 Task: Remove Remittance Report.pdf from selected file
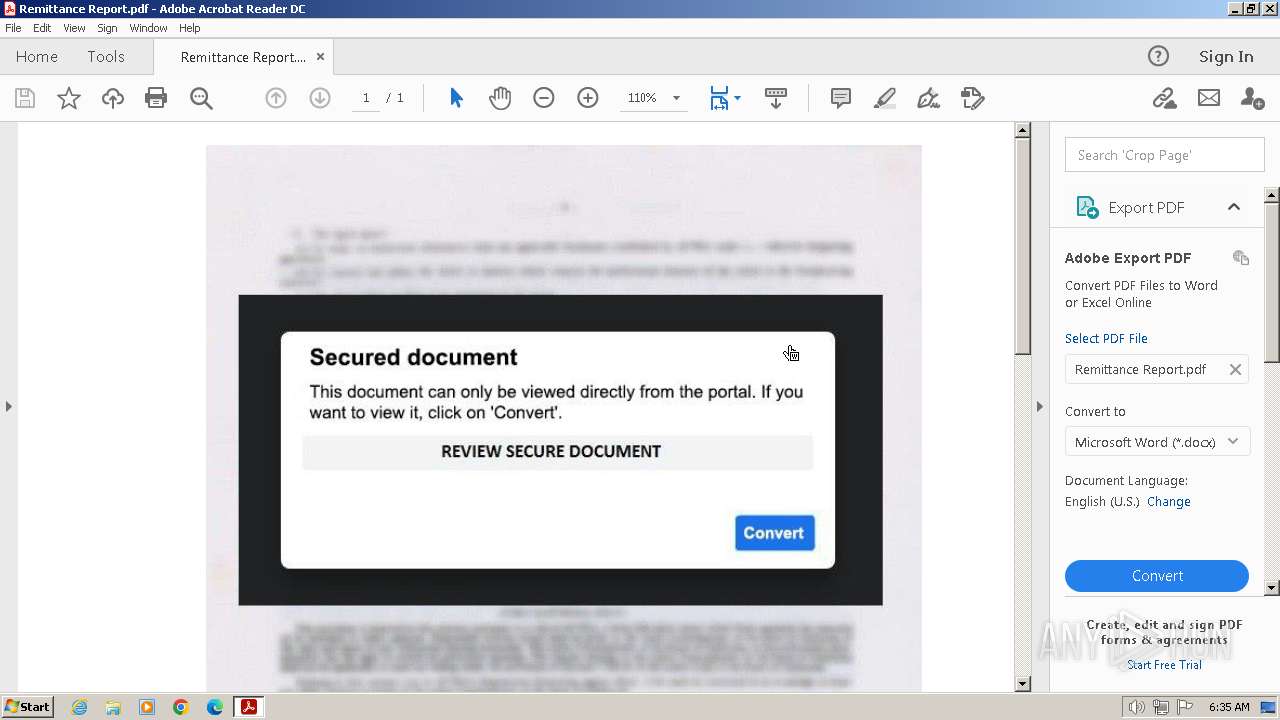click(1235, 369)
